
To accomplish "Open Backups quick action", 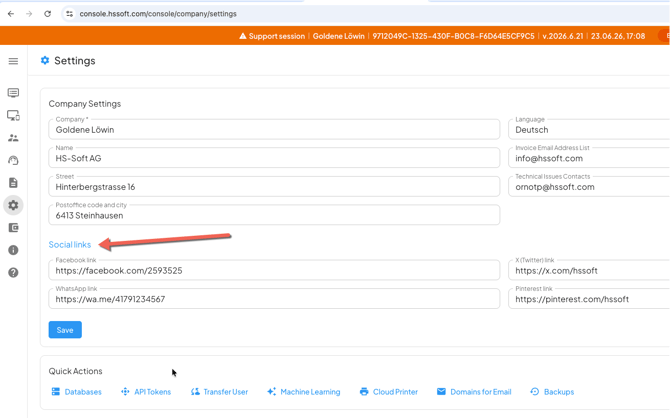I will coord(552,392).
